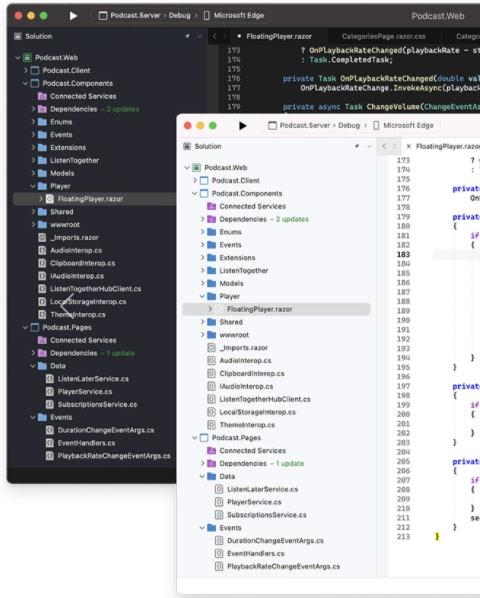Choose Debug configuration in the light window
480x598 pixels.
pyautogui.click(x=349, y=125)
